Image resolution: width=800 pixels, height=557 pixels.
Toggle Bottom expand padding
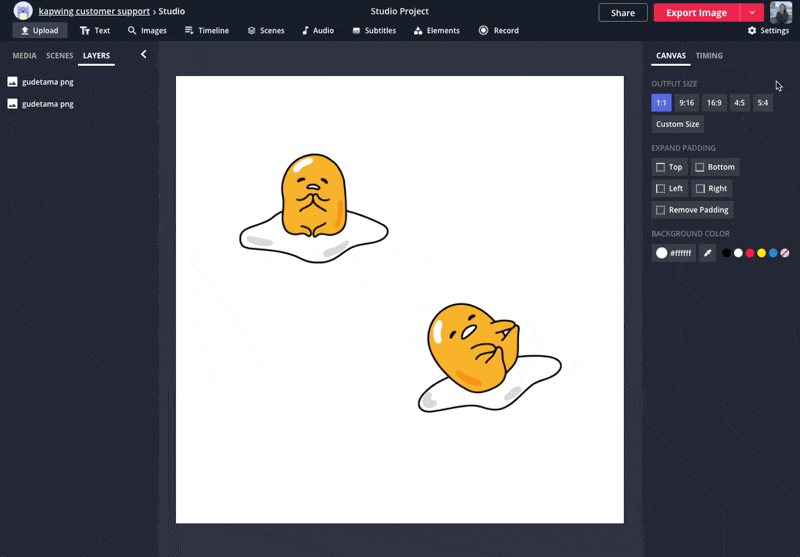715,167
